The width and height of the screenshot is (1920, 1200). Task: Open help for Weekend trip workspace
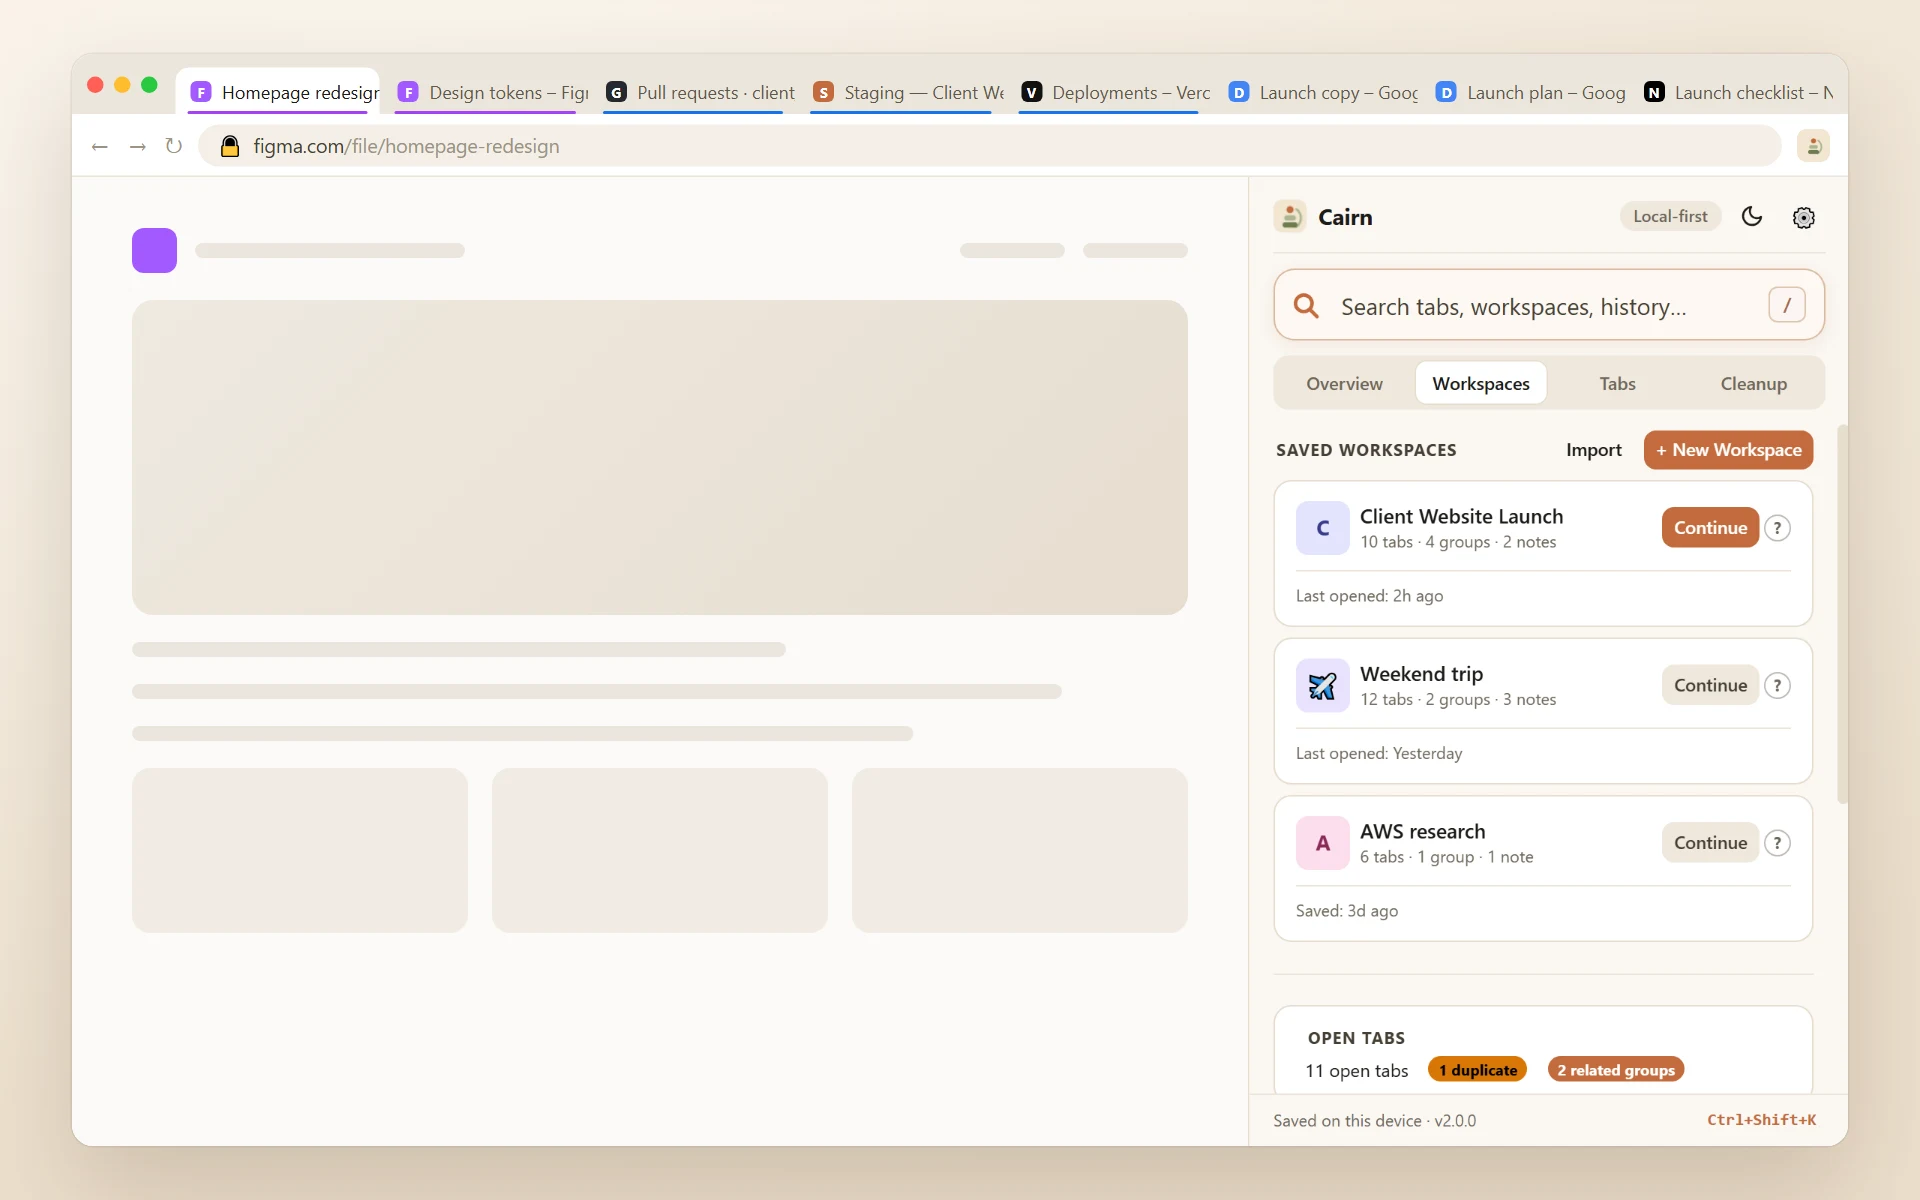[1777, 686]
